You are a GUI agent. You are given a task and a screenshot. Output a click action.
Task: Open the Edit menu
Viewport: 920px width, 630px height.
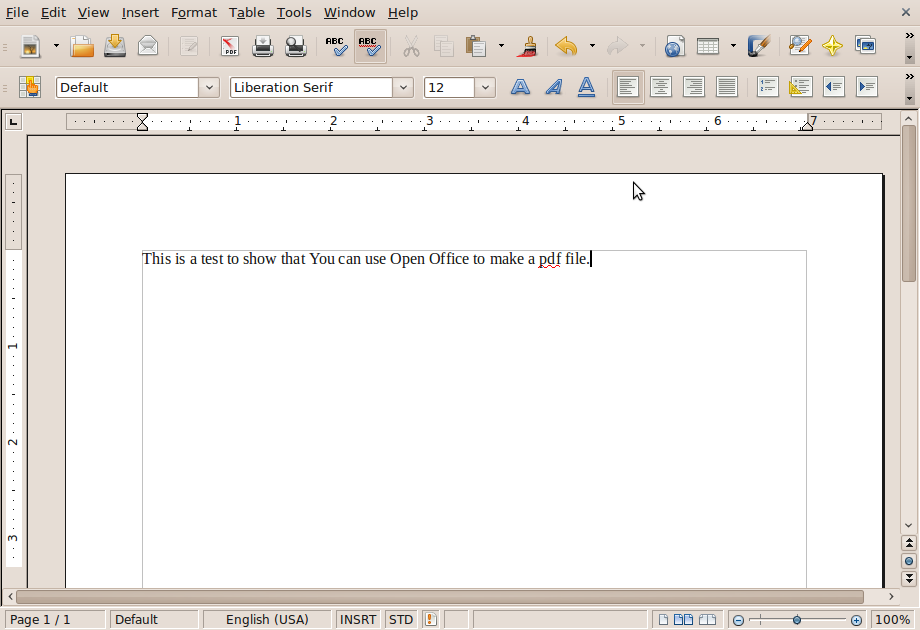point(53,12)
